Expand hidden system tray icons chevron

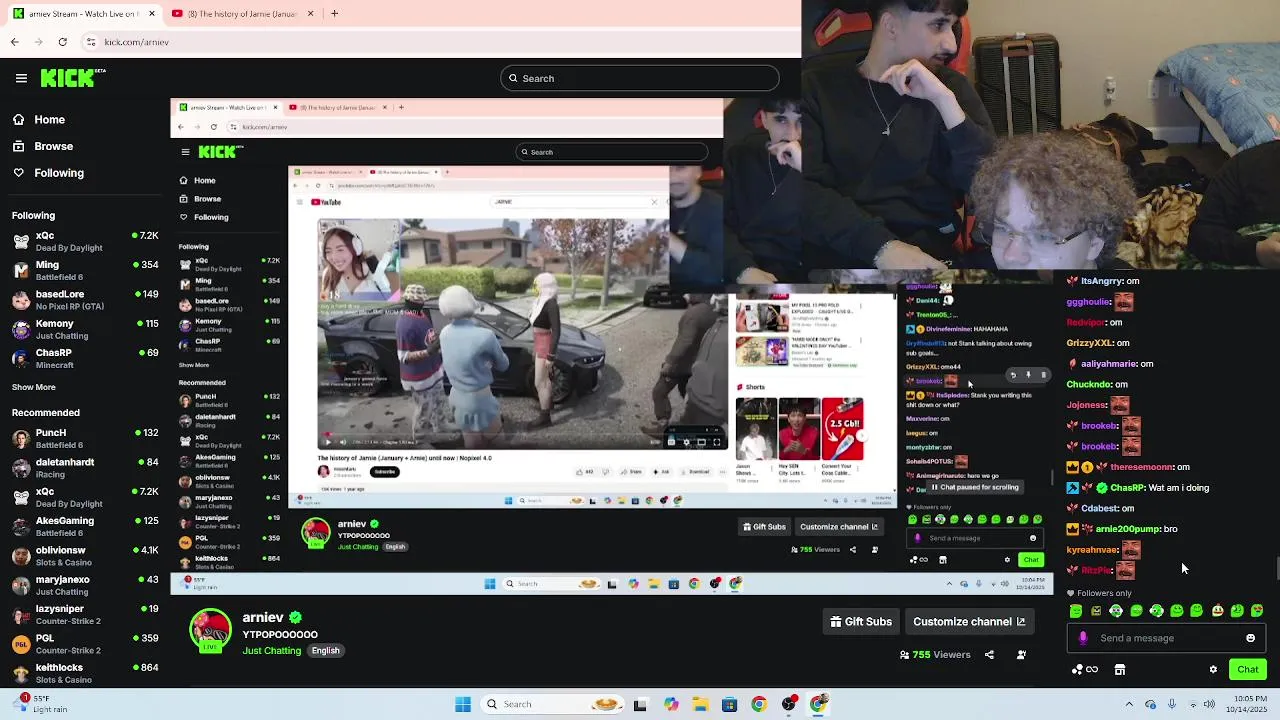(1129, 704)
